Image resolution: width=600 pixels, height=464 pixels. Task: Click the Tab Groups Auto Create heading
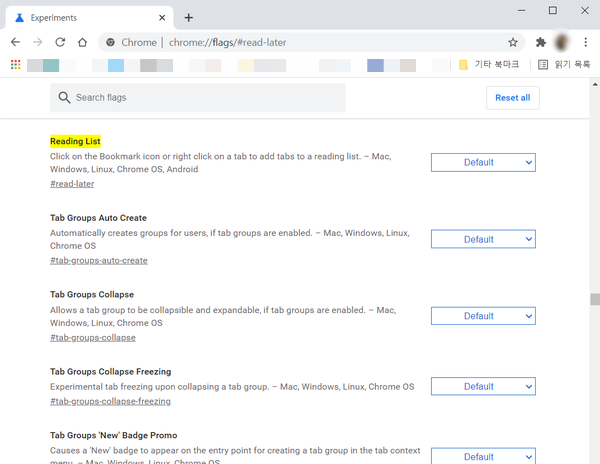98,218
